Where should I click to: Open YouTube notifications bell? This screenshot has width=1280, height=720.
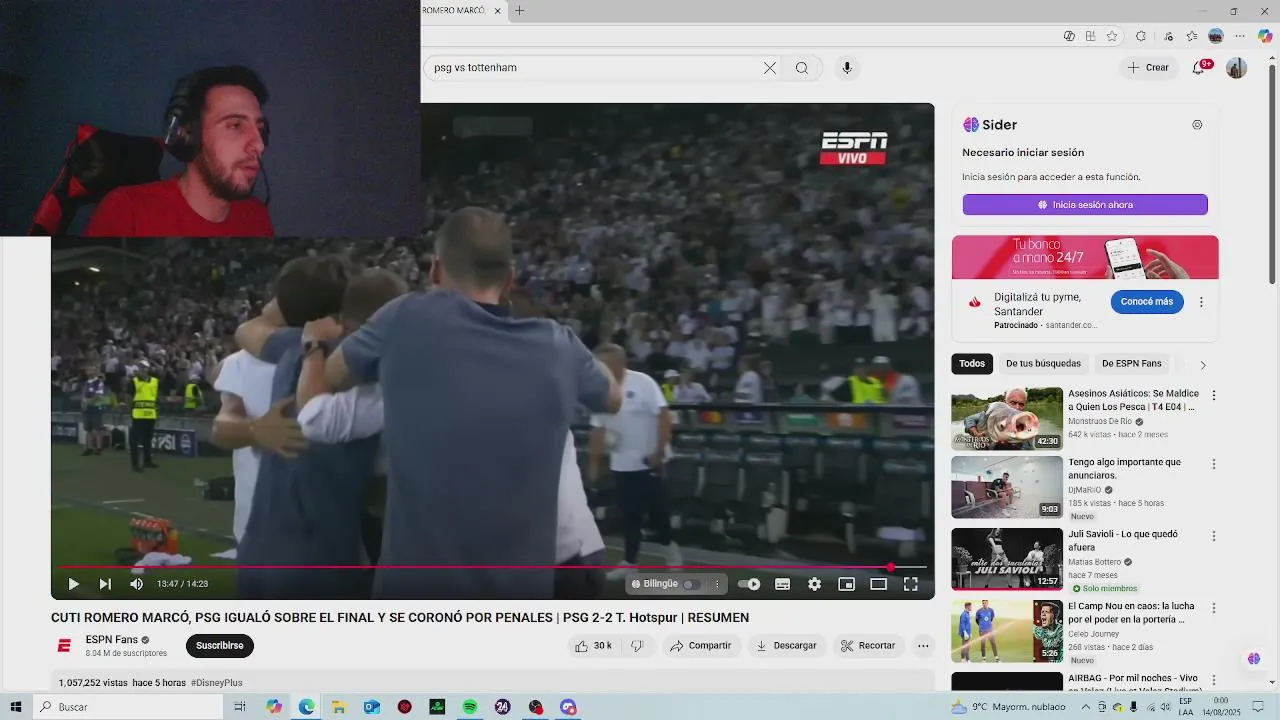coord(1199,68)
